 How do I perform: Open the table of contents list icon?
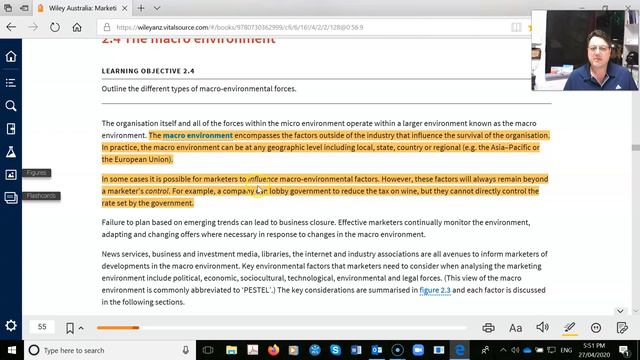pyautogui.click(x=11, y=83)
